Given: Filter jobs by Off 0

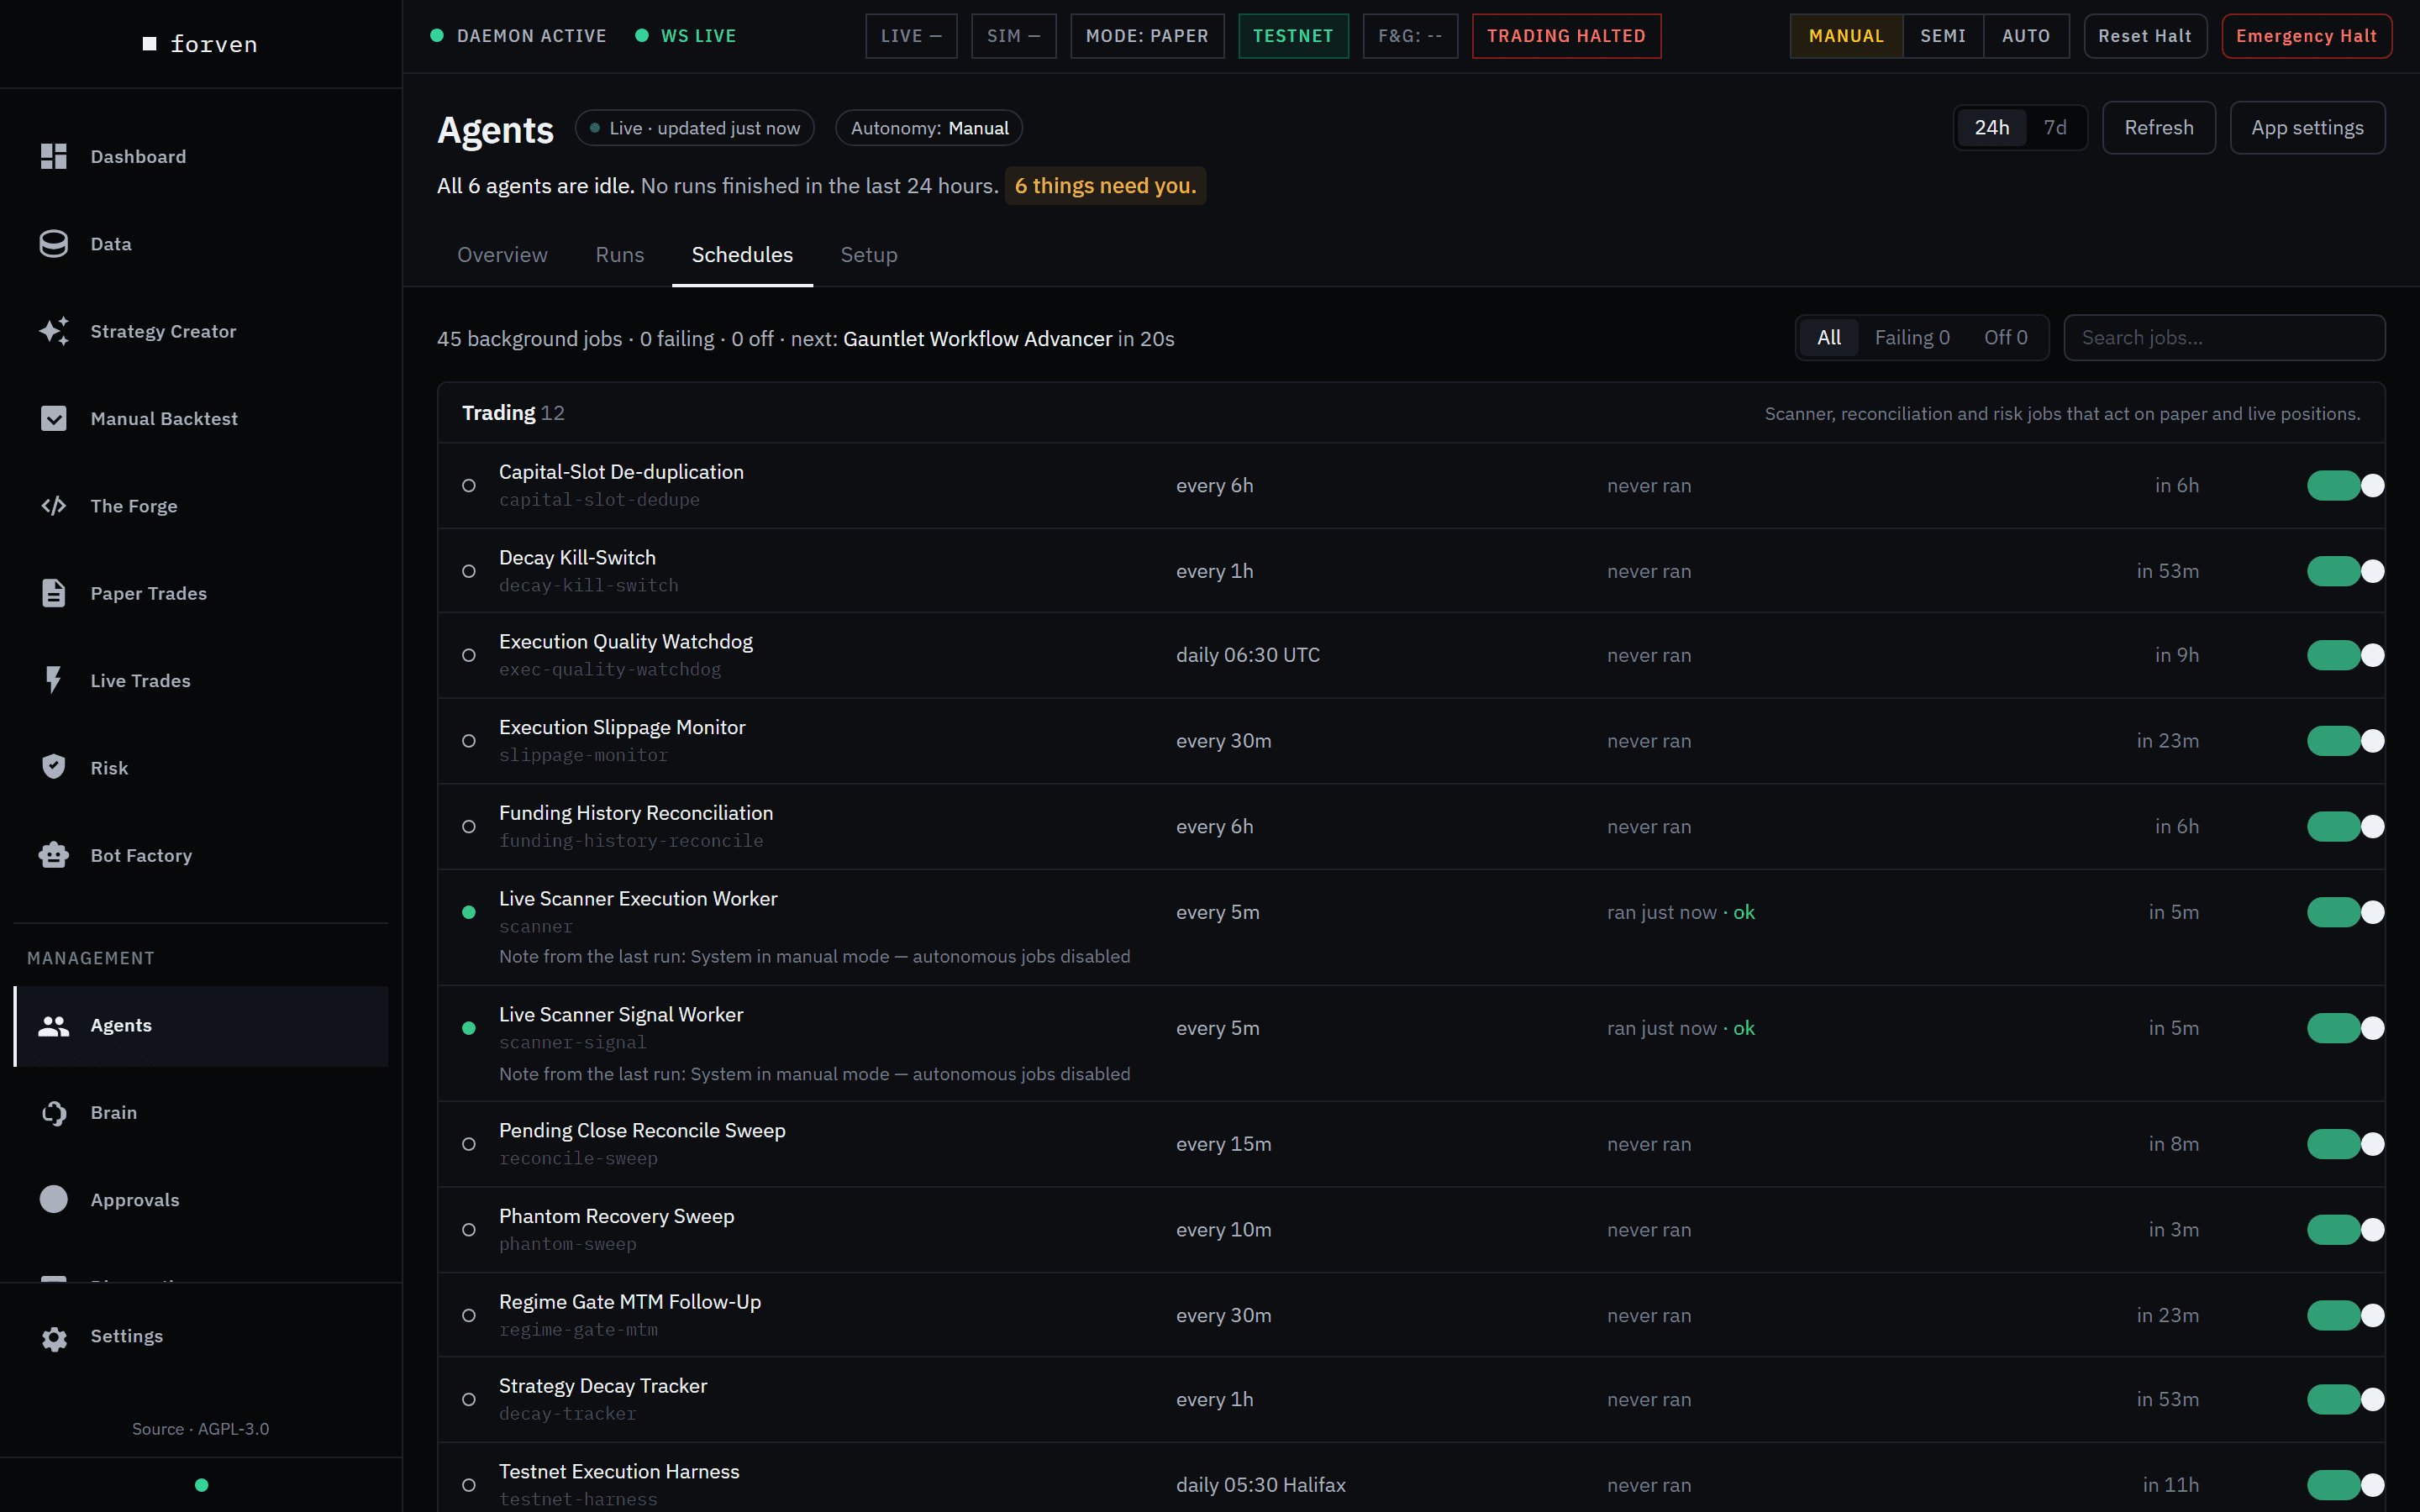Looking at the screenshot, I should [x=2005, y=338].
